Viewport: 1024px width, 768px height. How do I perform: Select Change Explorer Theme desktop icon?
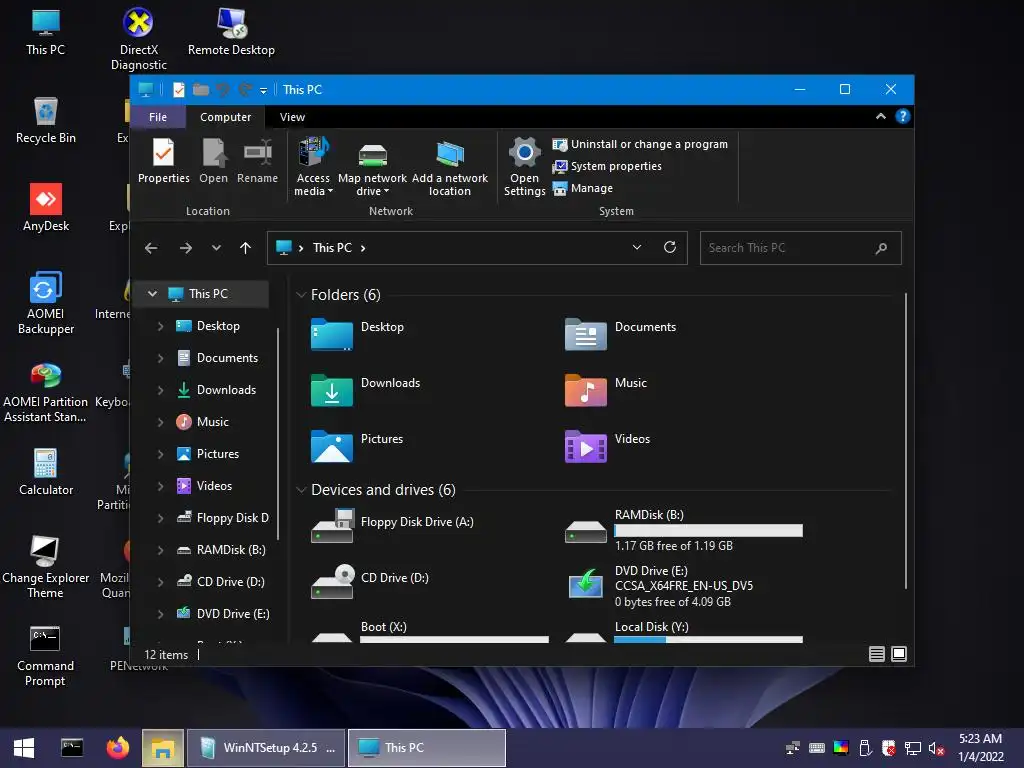tap(46, 567)
